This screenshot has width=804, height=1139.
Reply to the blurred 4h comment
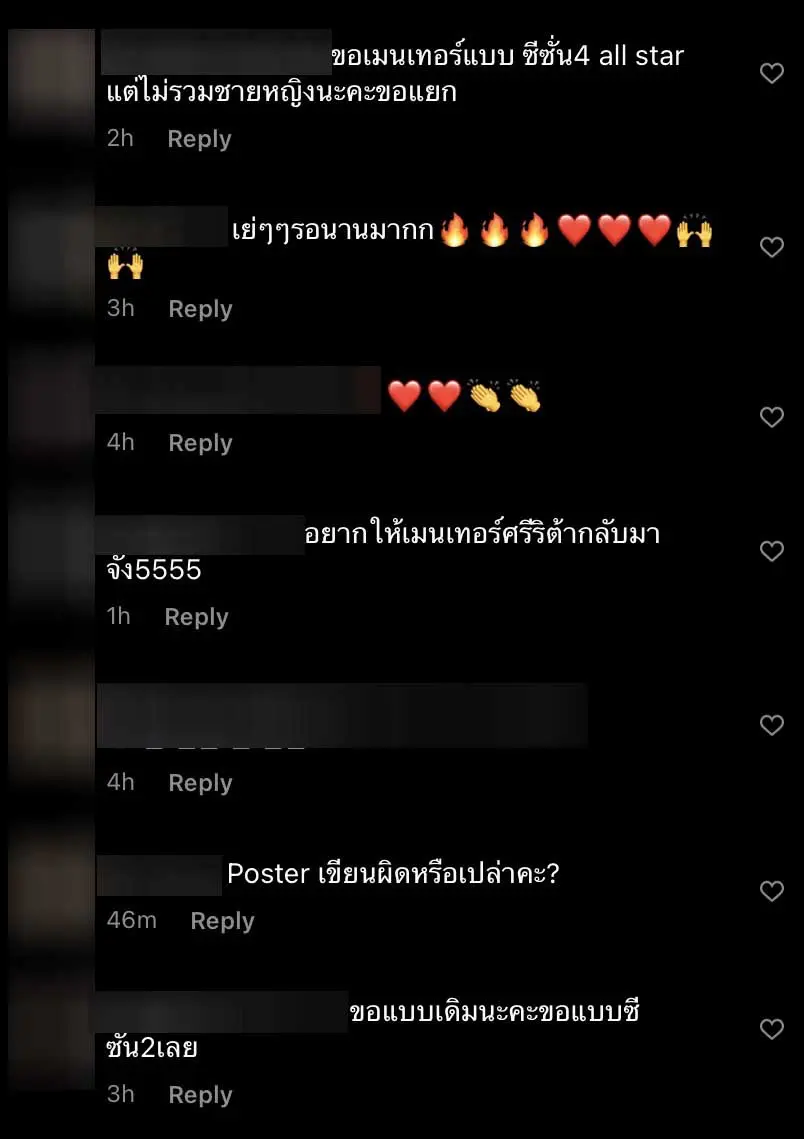pos(200,783)
